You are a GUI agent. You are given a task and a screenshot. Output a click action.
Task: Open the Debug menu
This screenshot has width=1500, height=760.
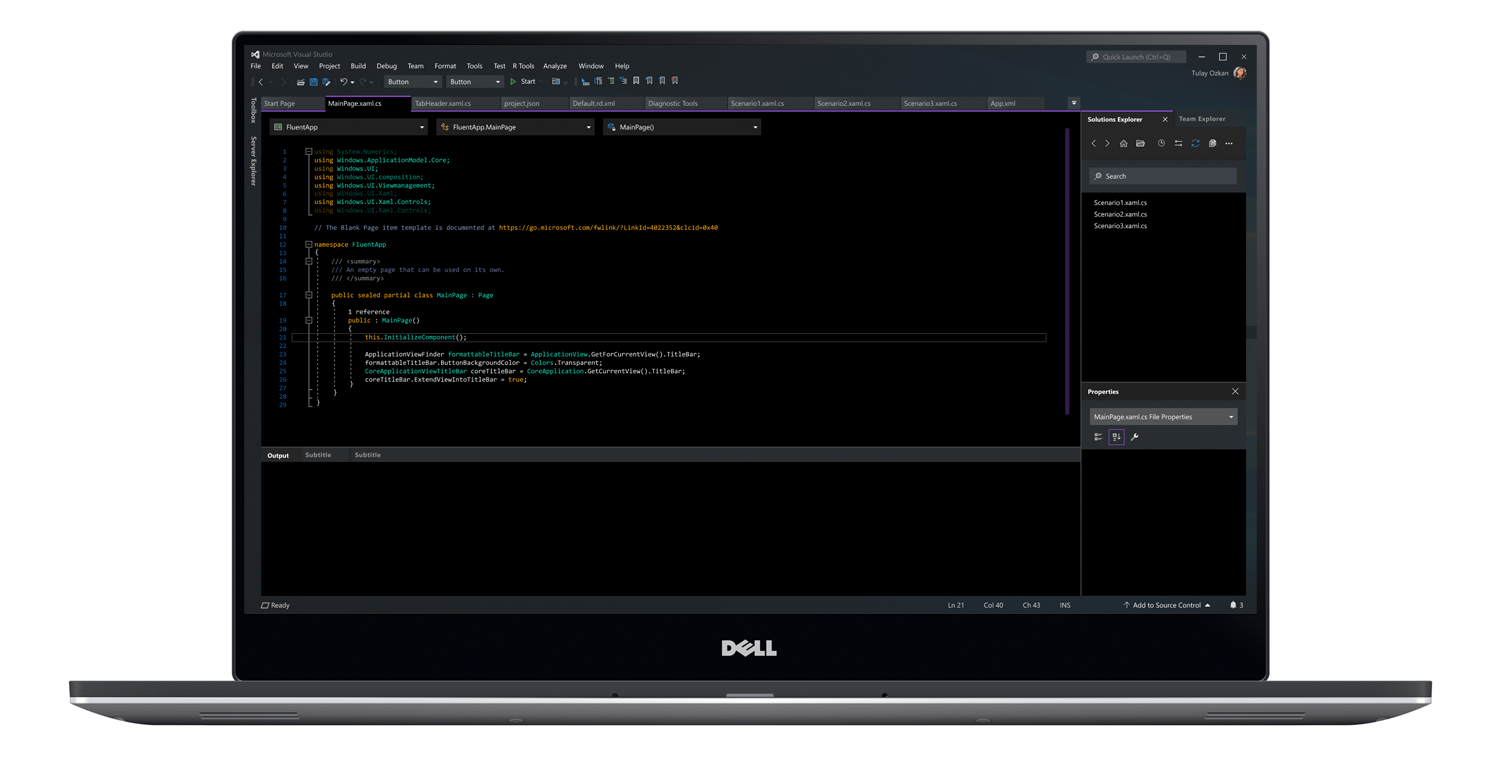click(x=386, y=65)
